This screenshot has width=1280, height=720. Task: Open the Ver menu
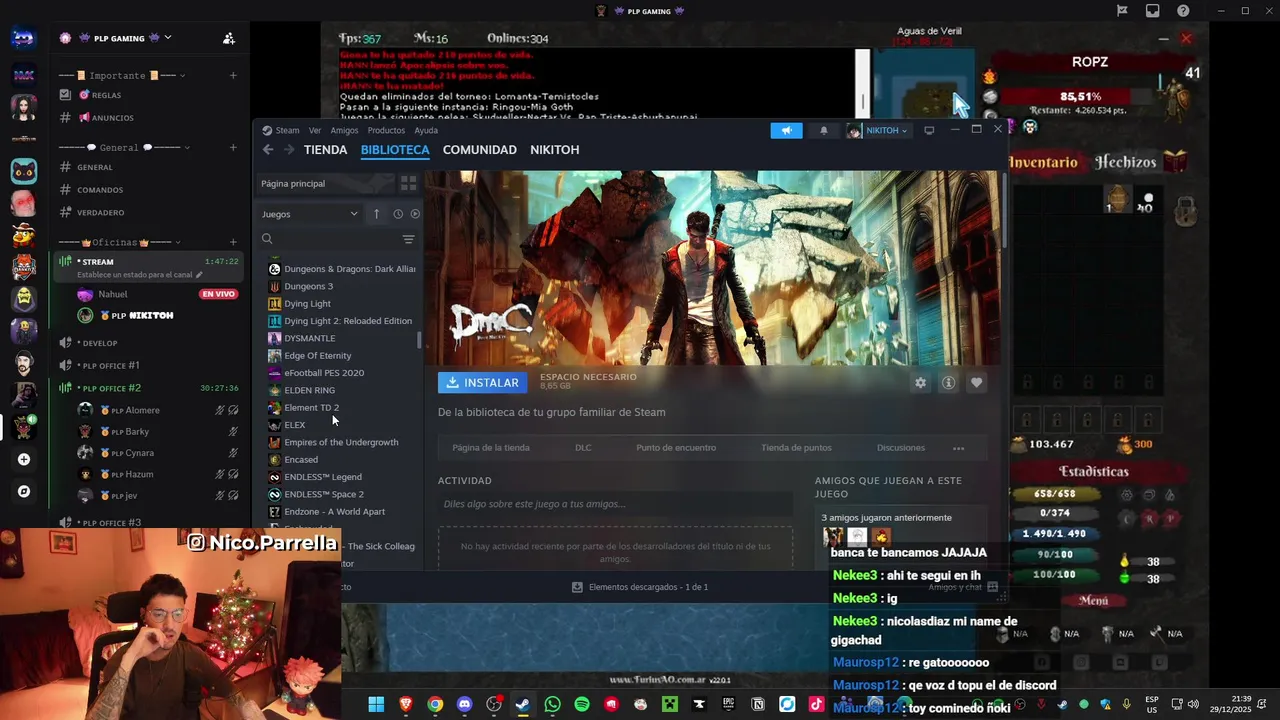tap(315, 130)
